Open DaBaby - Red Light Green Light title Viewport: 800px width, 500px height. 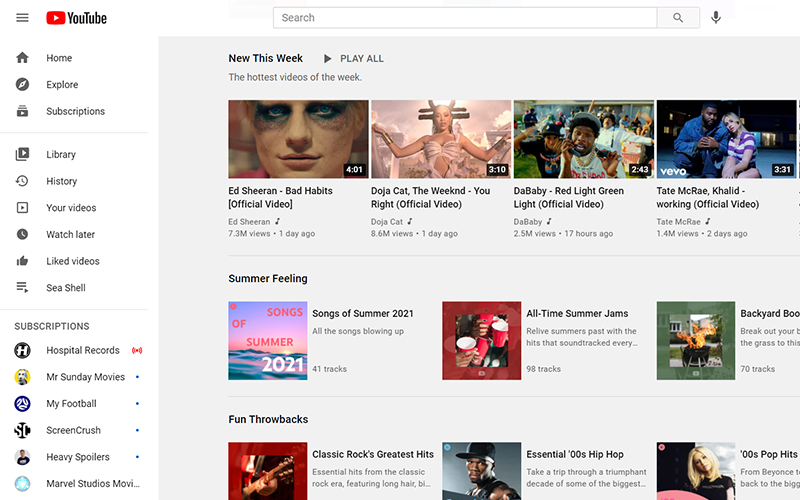568,197
